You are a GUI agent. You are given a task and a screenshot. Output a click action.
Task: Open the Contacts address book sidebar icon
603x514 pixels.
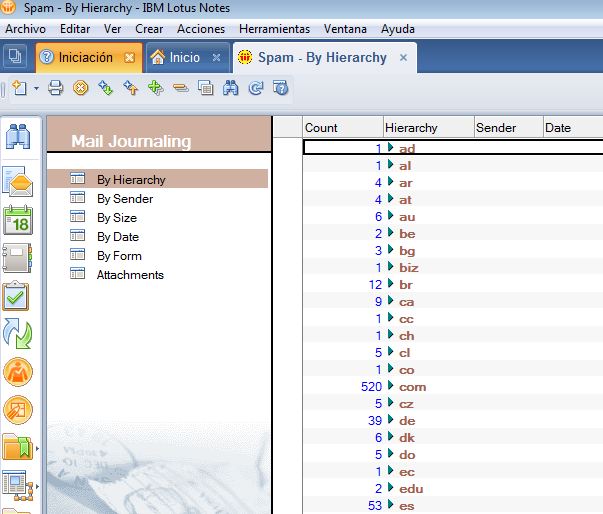tap(18, 258)
